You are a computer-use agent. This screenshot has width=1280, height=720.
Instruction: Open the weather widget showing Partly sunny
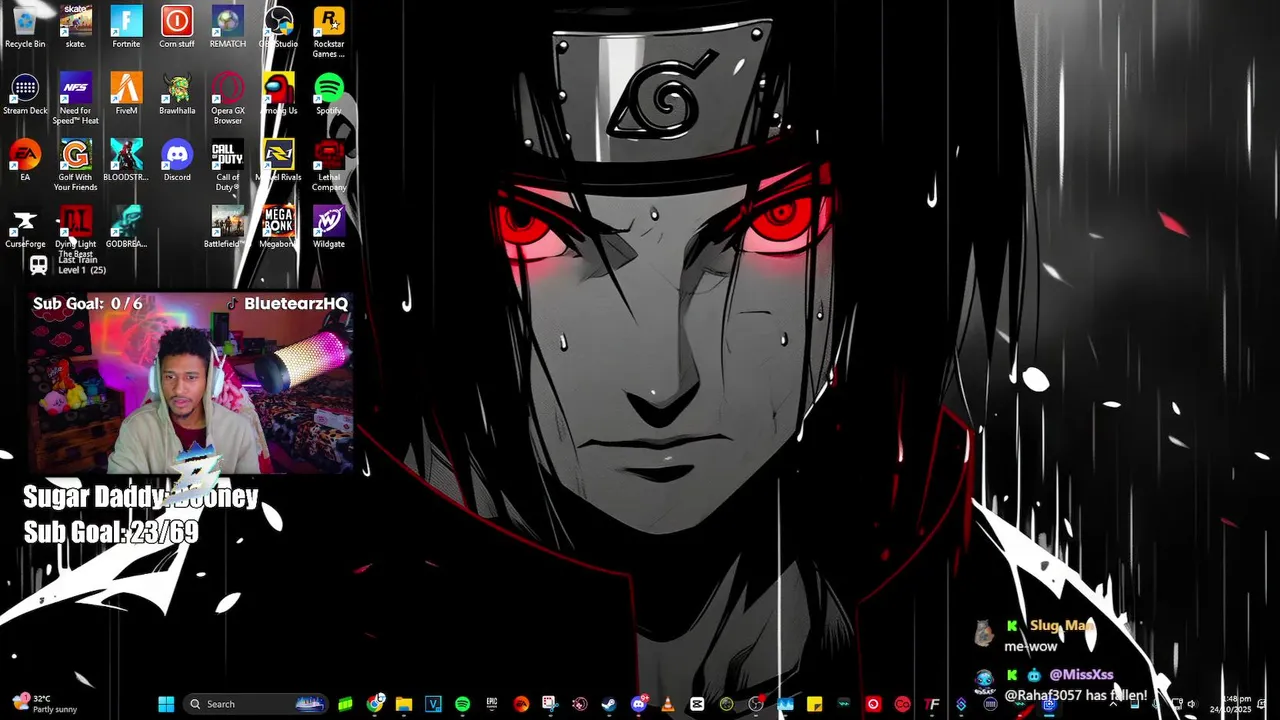[43, 704]
